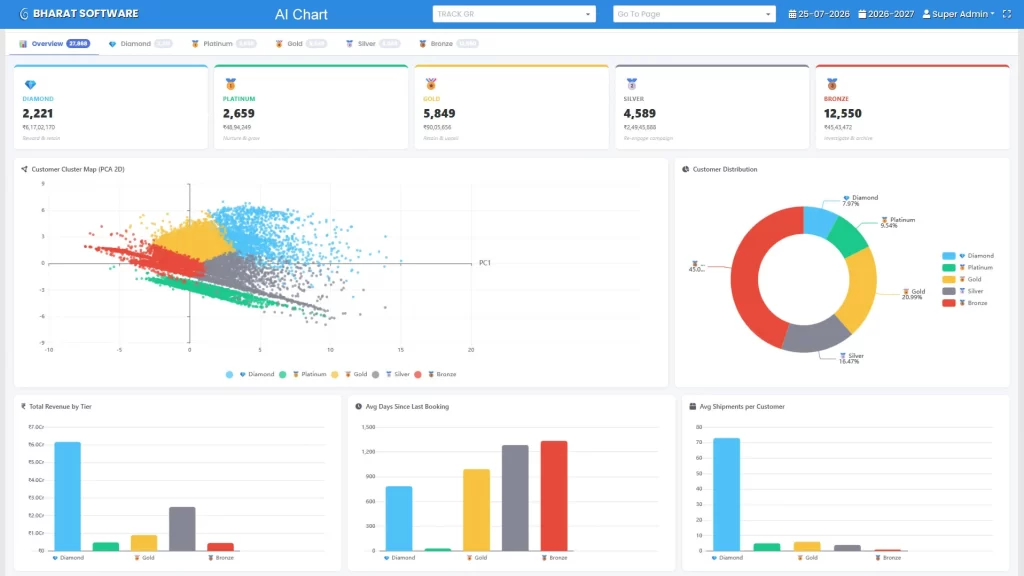The height and width of the screenshot is (576, 1024).
Task: Switch to the Bronze tab
Action: click(x=448, y=44)
